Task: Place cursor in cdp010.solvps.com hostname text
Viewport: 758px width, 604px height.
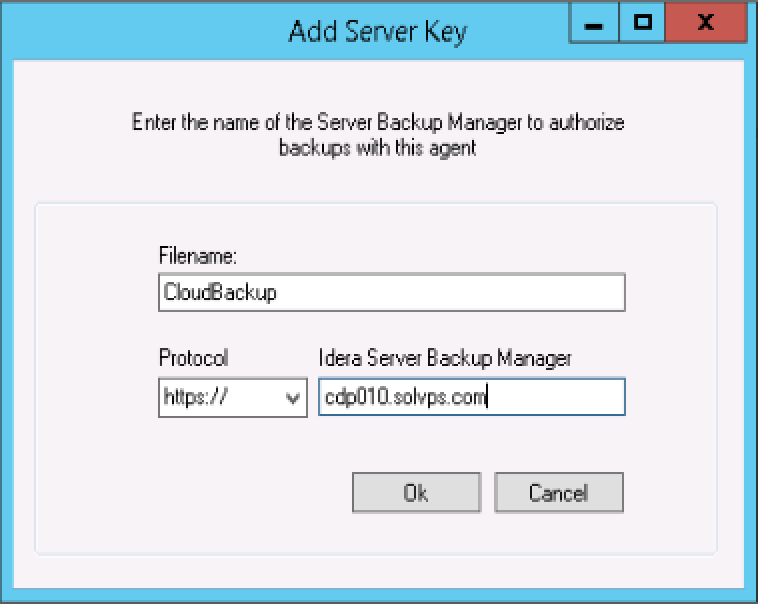Action: pos(405,397)
